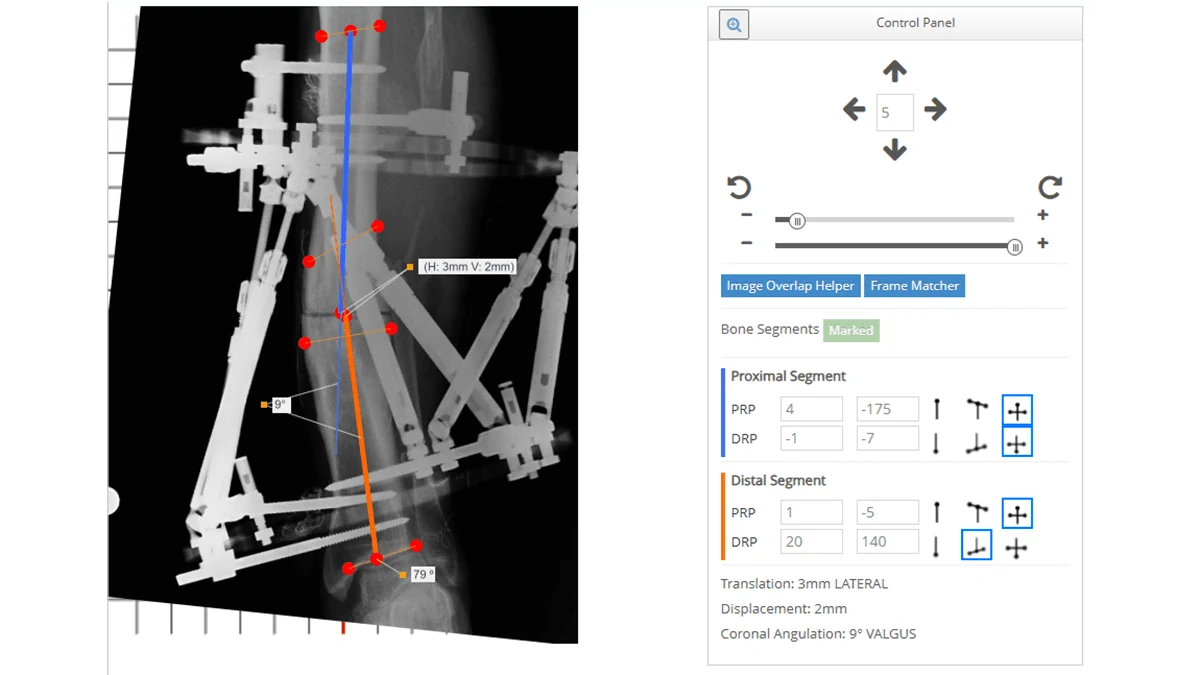1200x675 pixels.
Task: Open the Image Overlap Helper
Action: click(790, 286)
